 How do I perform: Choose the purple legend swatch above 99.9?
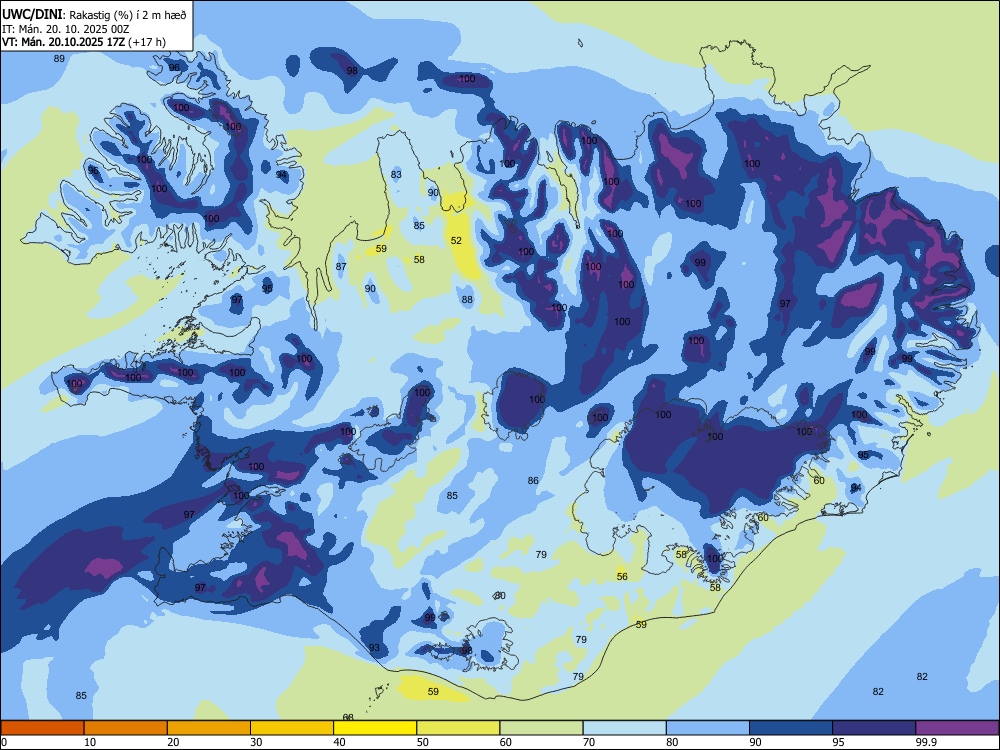pos(957,728)
